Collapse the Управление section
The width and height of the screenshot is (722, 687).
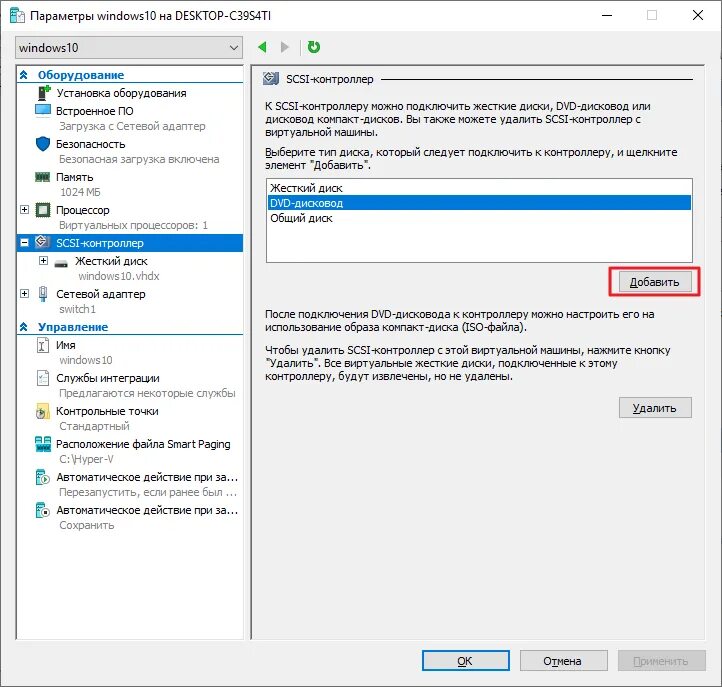click(24, 327)
